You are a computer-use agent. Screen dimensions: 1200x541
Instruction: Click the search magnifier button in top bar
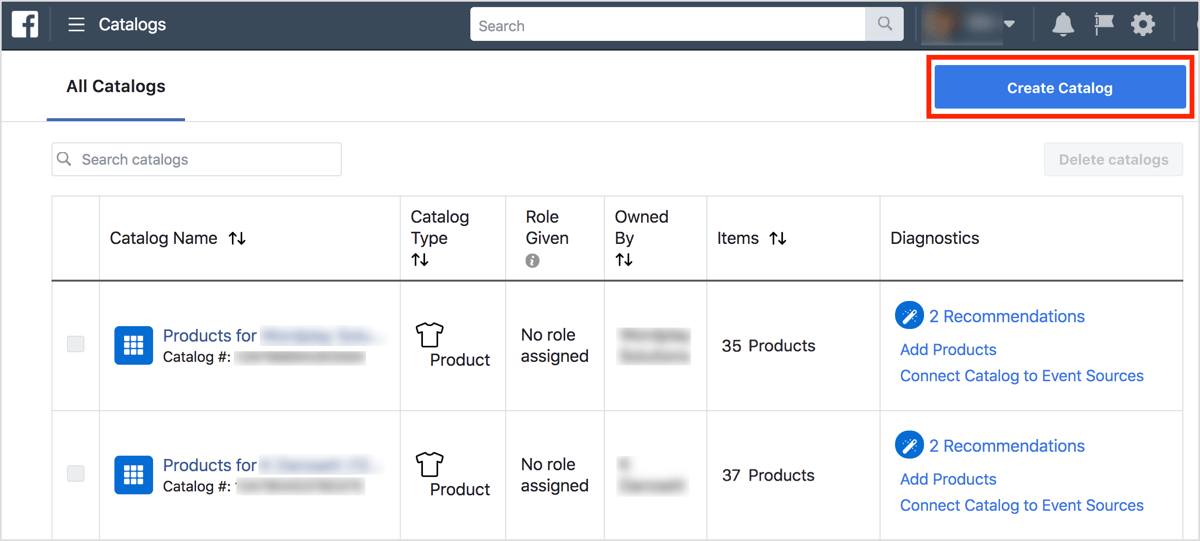click(885, 25)
